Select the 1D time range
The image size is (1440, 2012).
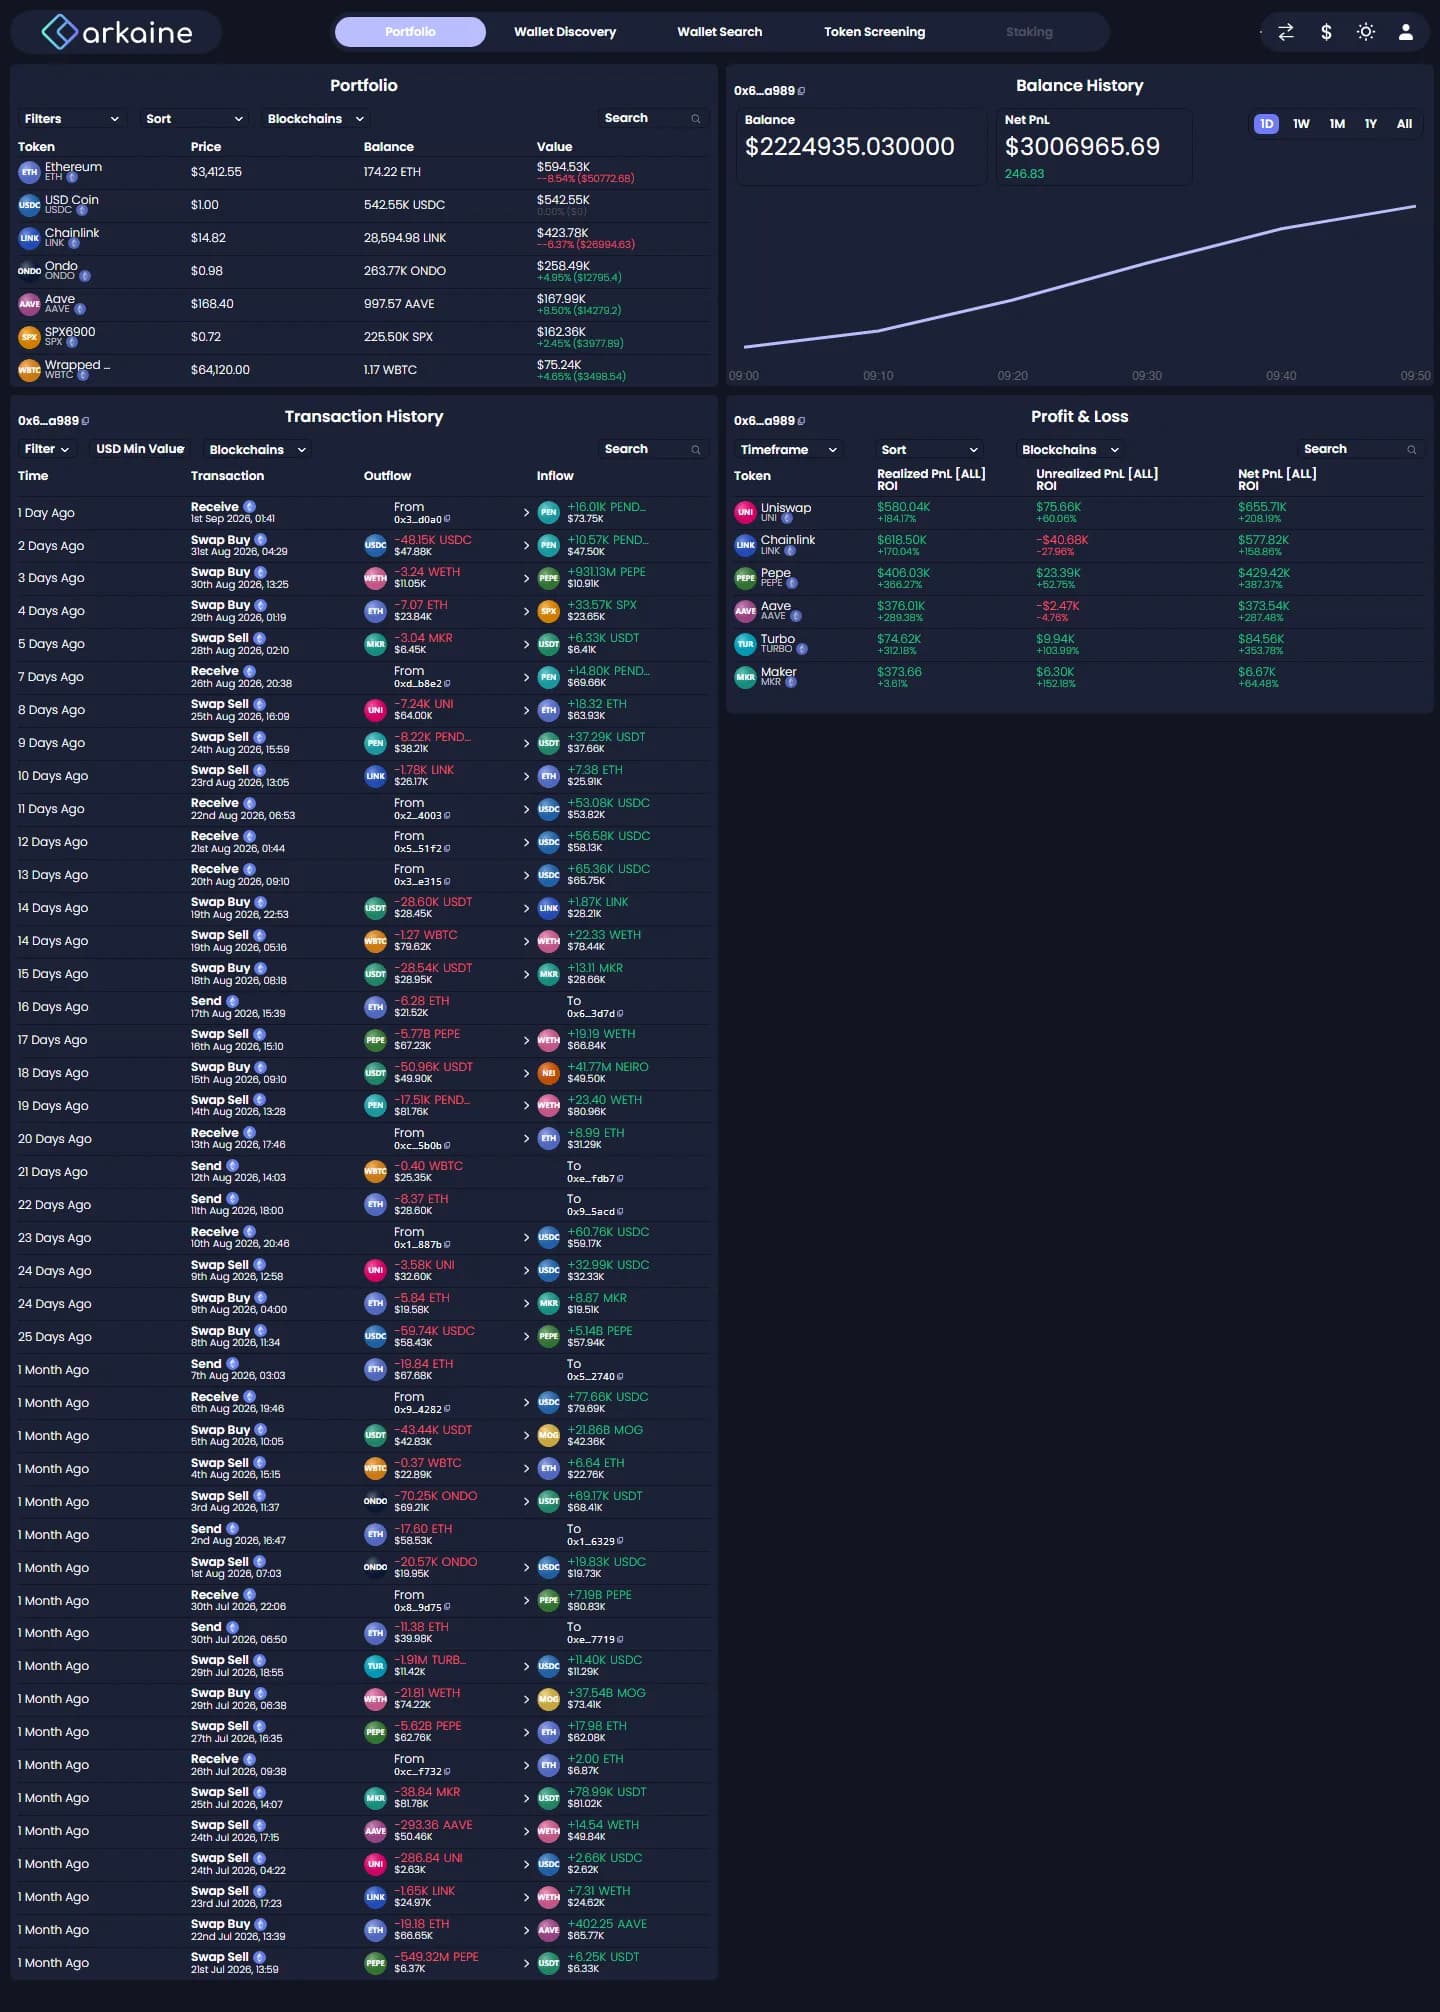point(1266,124)
